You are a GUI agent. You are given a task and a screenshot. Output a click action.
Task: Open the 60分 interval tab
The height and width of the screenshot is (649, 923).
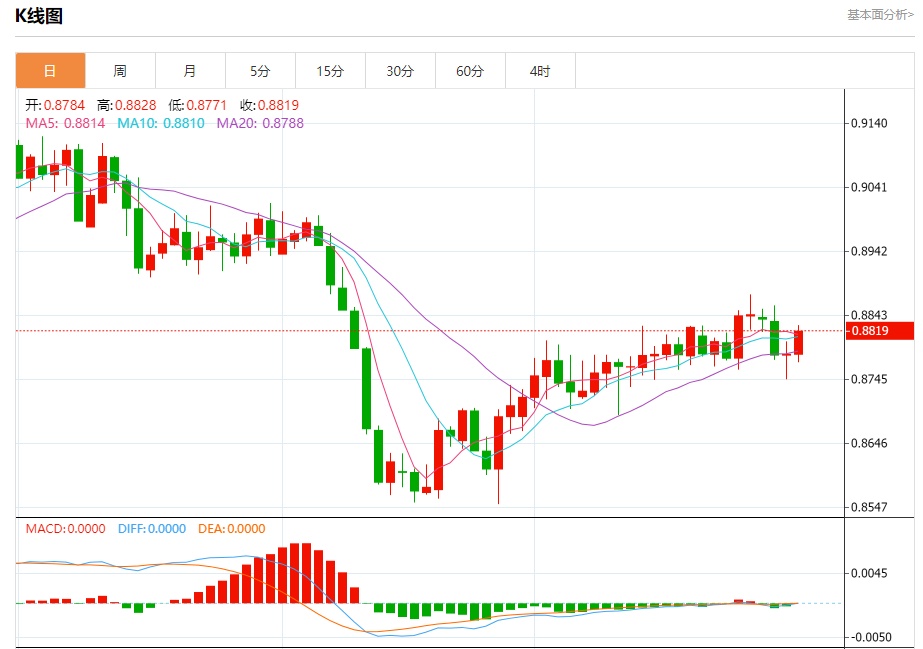click(x=470, y=71)
